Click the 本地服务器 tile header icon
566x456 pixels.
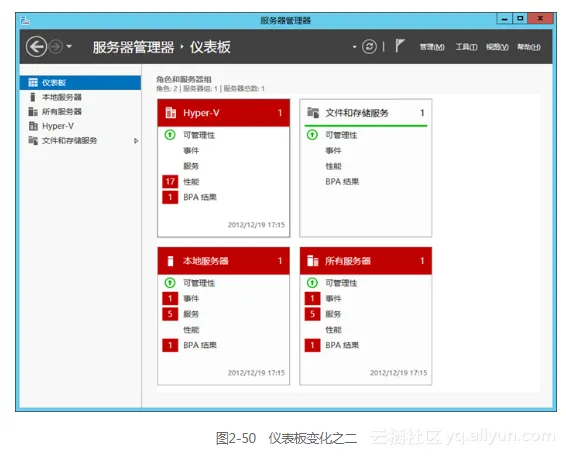pyautogui.click(x=170, y=261)
